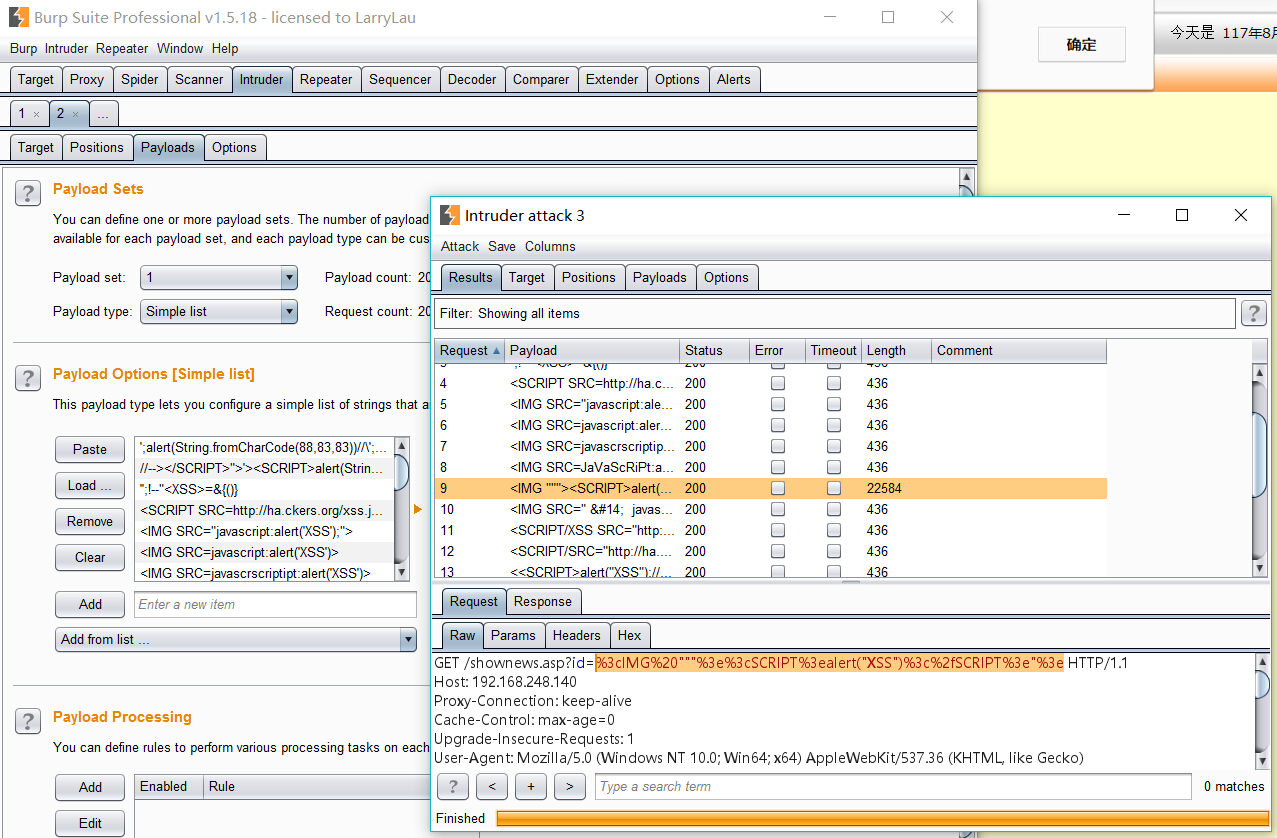Tick the Timeout checkbox for request 7

834,446
